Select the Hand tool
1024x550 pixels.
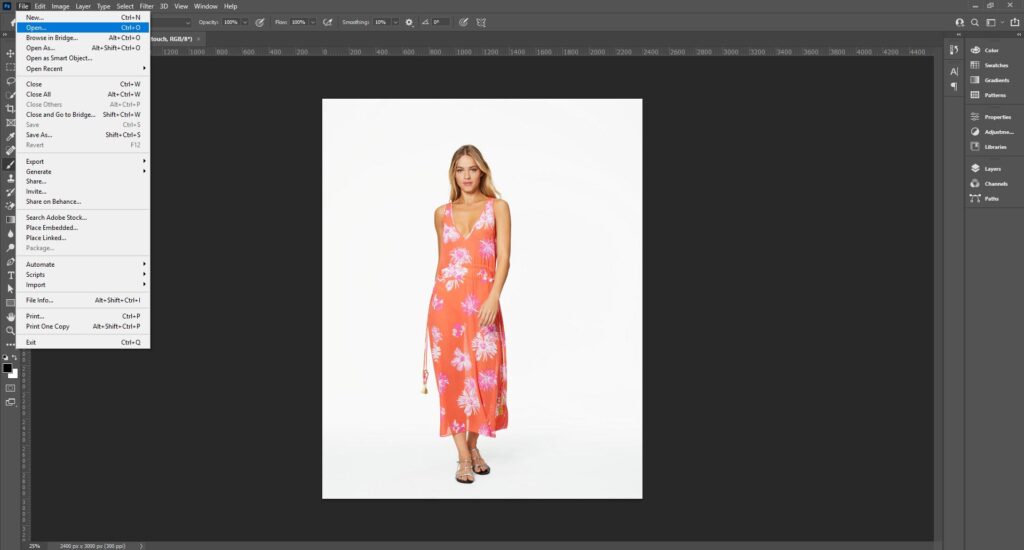point(10,316)
